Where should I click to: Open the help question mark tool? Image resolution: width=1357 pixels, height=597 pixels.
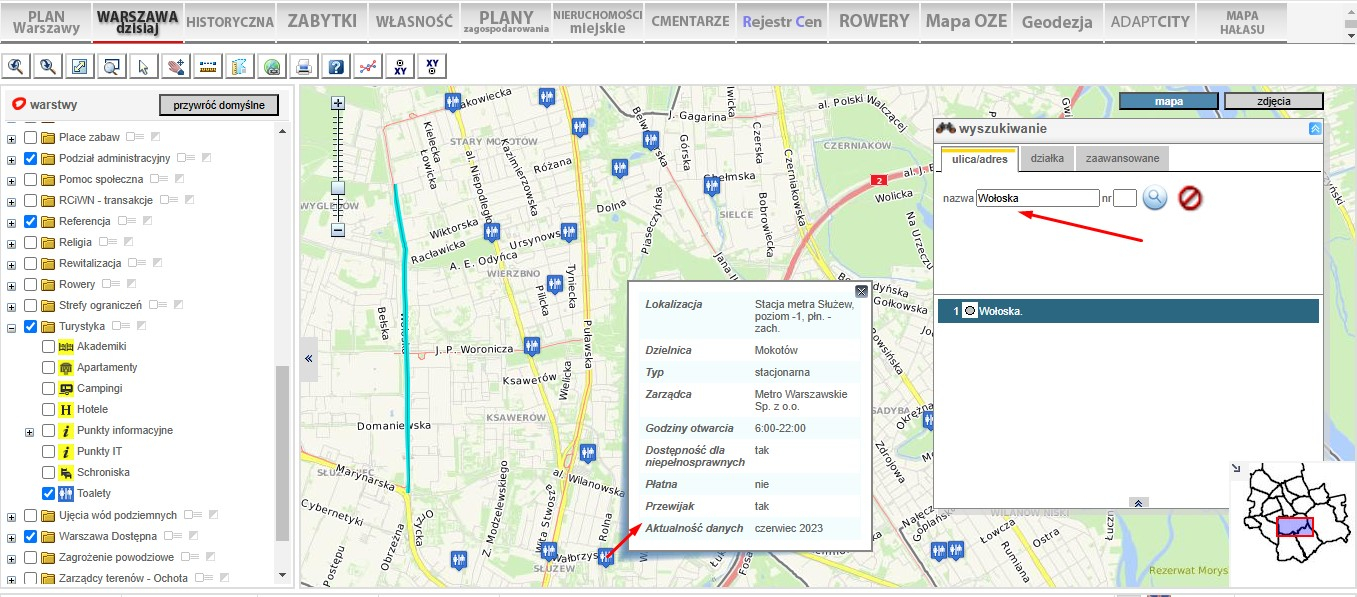336,67
